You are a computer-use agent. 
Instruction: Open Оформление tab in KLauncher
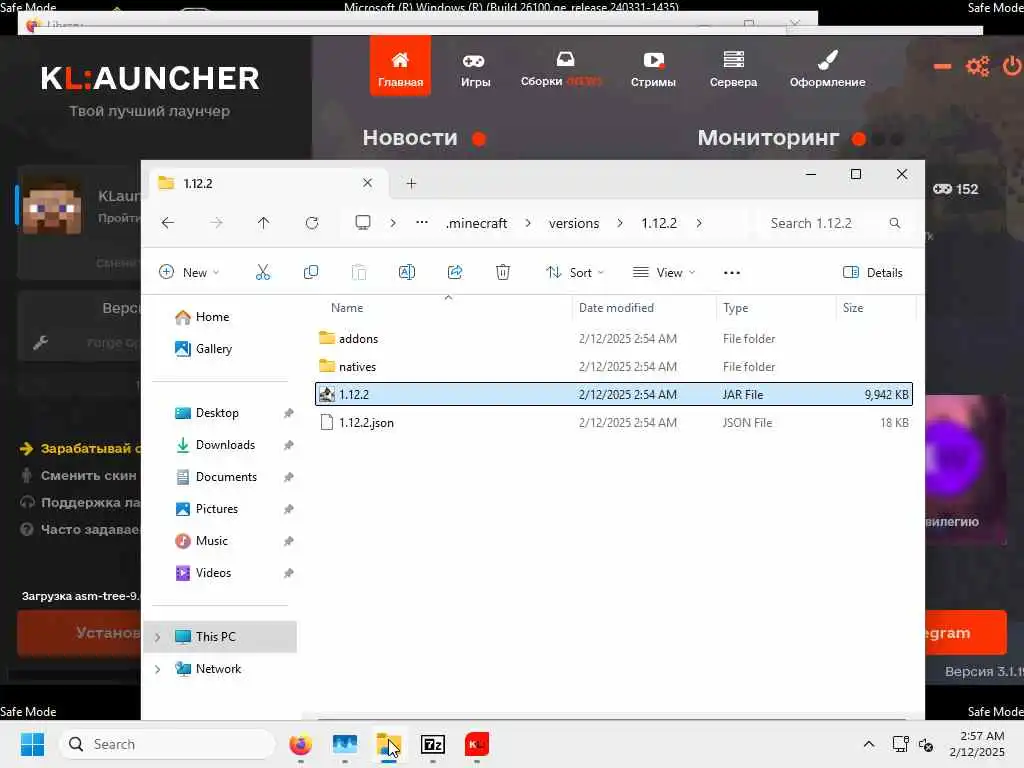click(827, 70)
